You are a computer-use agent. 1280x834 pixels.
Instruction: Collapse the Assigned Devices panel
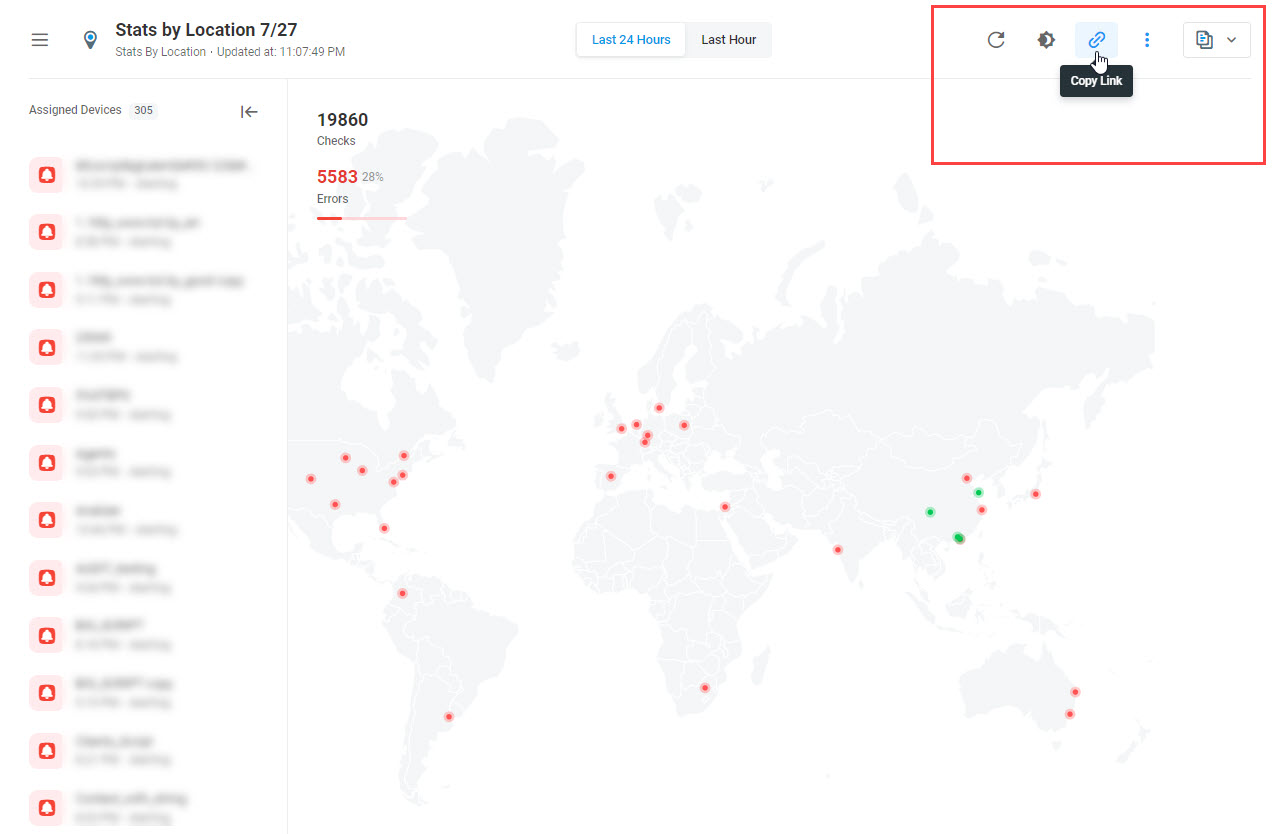(249, 112)
